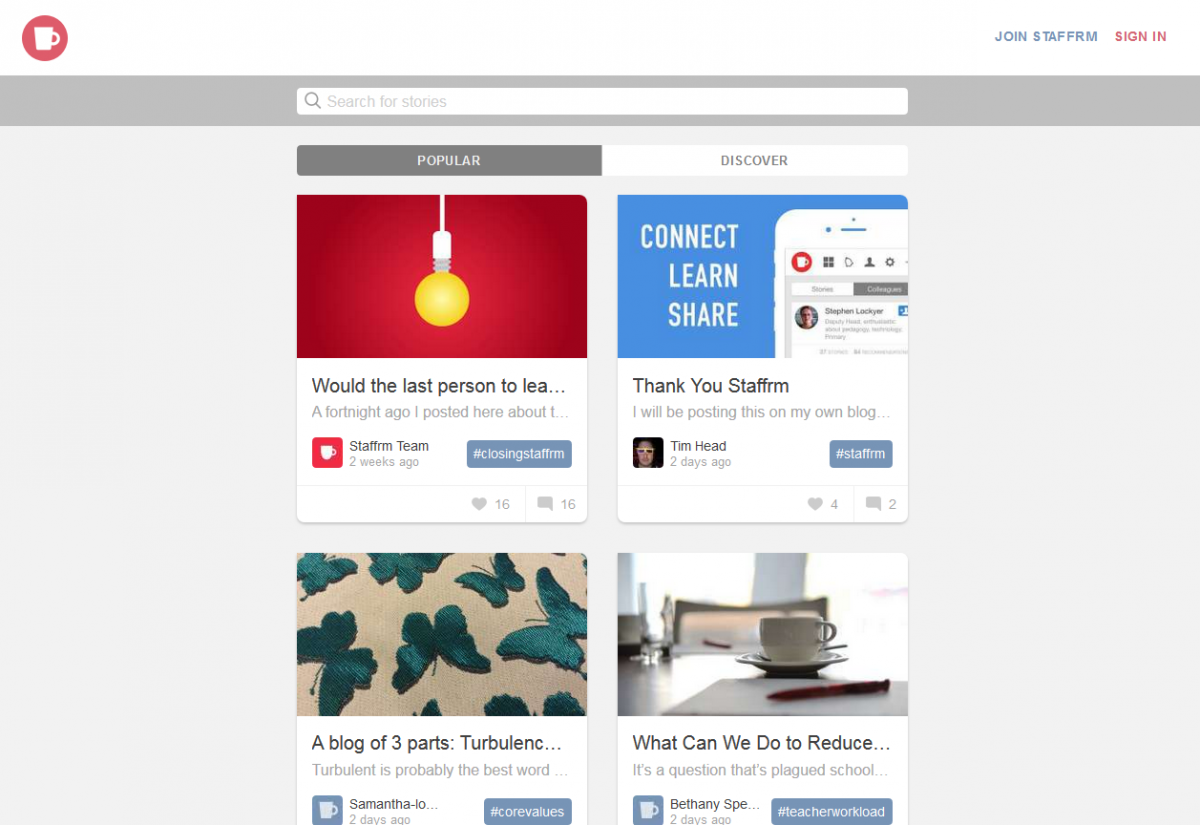1200x825 pixels.
Task: Click the Sign In link
Action: pyautogui.click(x=1141, y=36)
